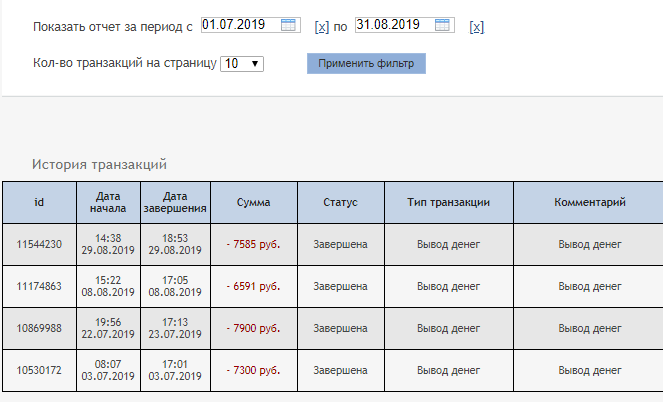Select transaction id 10869988
The width and height of the screenshot is (663, 402).
[39, 328]
